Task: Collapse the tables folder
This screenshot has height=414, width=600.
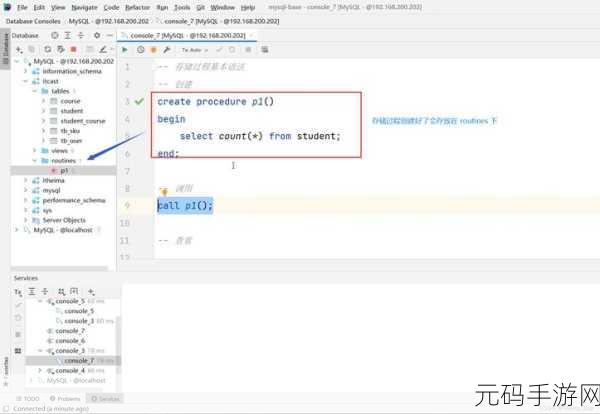Action: click(34, 91)
